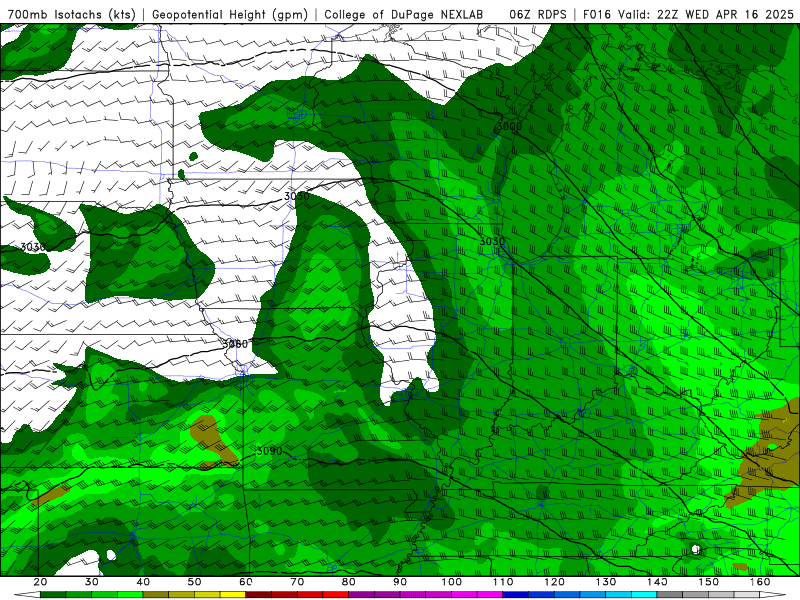Click the 50 kt color scale label

pos(194,582)
